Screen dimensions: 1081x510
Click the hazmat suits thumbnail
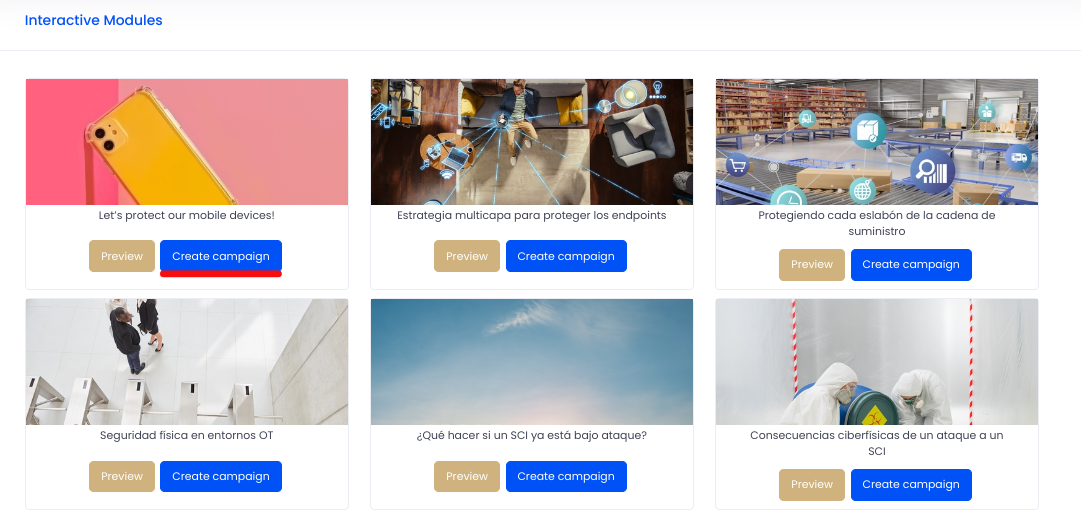(x=877, y=362)
